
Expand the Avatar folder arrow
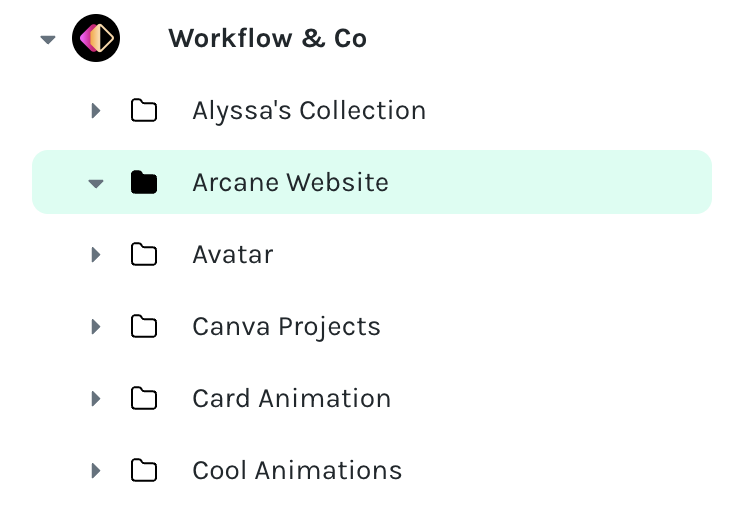pyautogui.click(x=96, y=254)
